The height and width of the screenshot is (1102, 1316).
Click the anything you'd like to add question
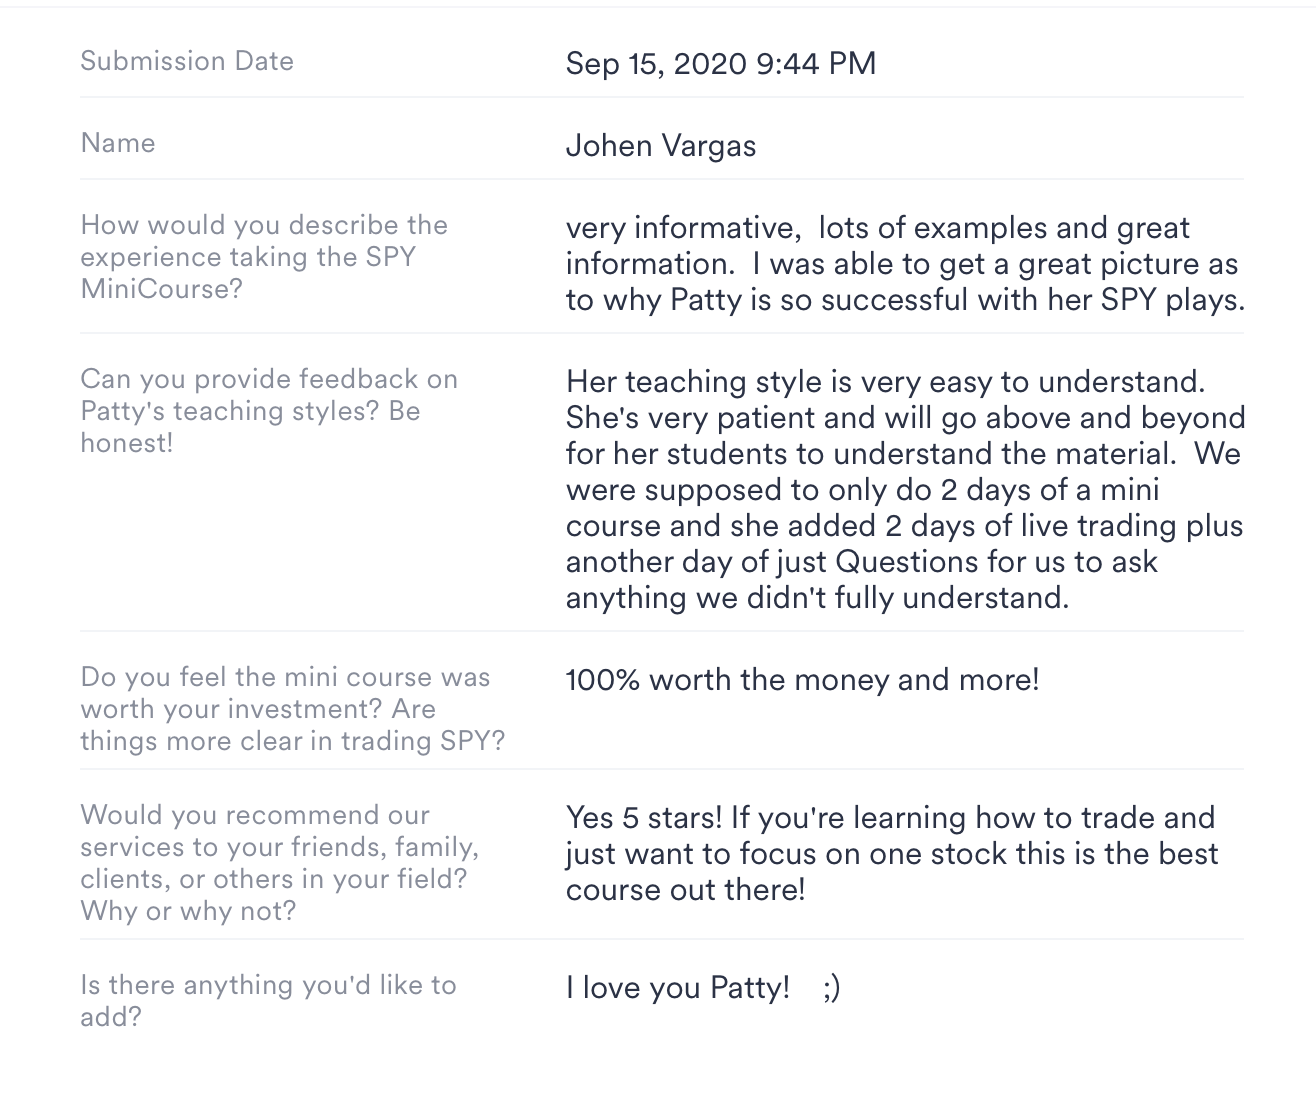point(268,1001)
